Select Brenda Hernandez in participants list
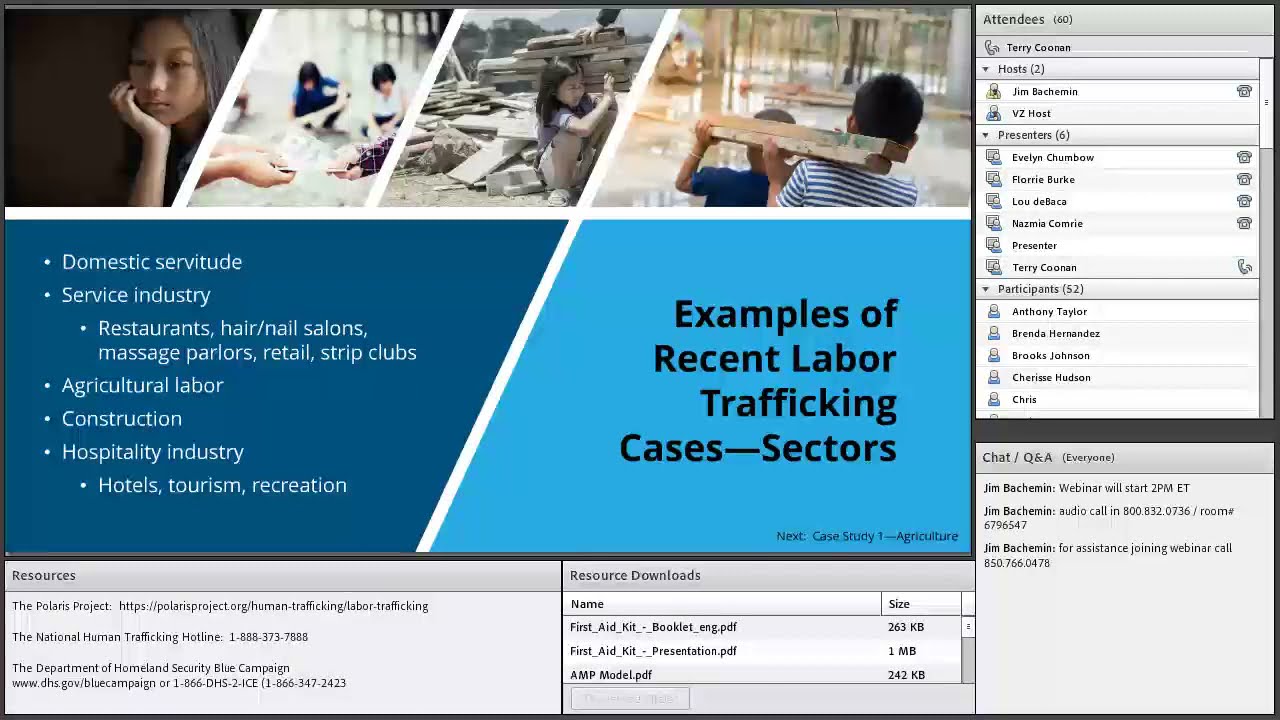The image size is (1280, 720). coord(1055,333)
